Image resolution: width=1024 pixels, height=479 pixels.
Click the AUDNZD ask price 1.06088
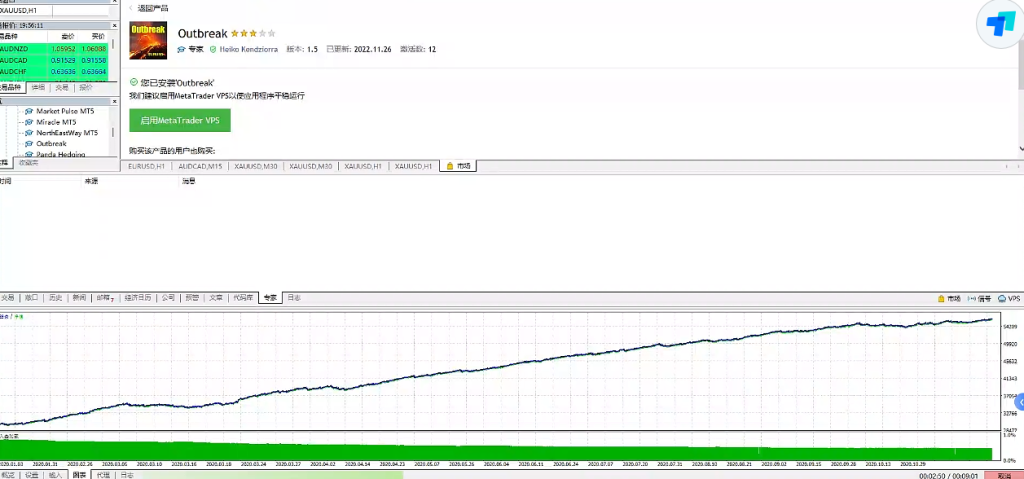pyautogui.click(x=93, y=48)
